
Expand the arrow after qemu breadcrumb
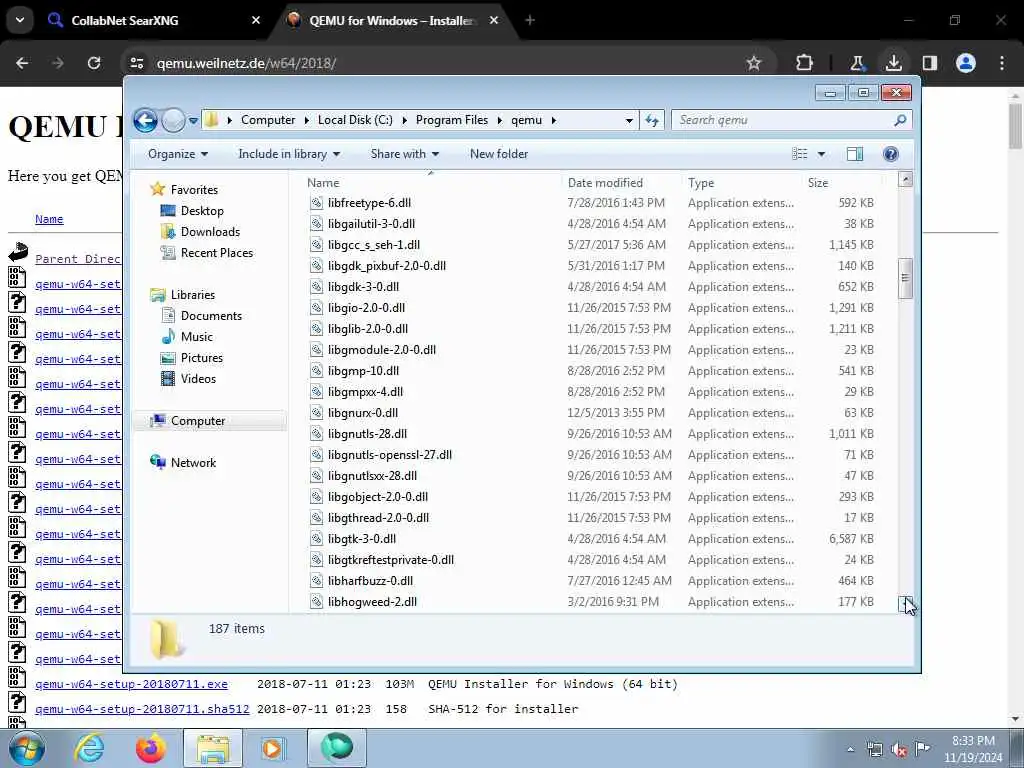pyautogui.click(x=554, y=120)
